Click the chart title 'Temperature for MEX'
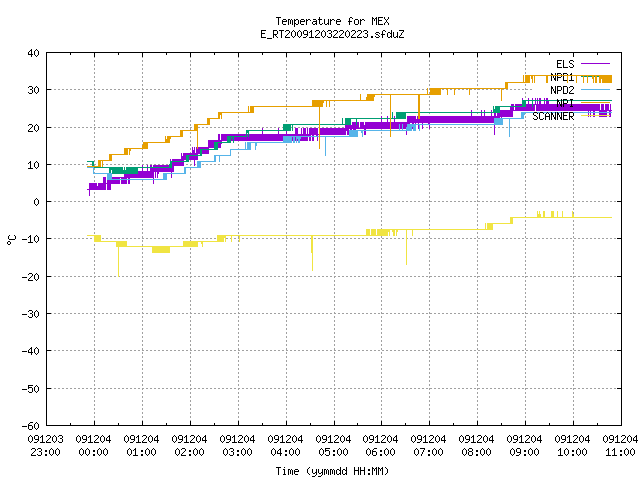 [x=332, y=21]
